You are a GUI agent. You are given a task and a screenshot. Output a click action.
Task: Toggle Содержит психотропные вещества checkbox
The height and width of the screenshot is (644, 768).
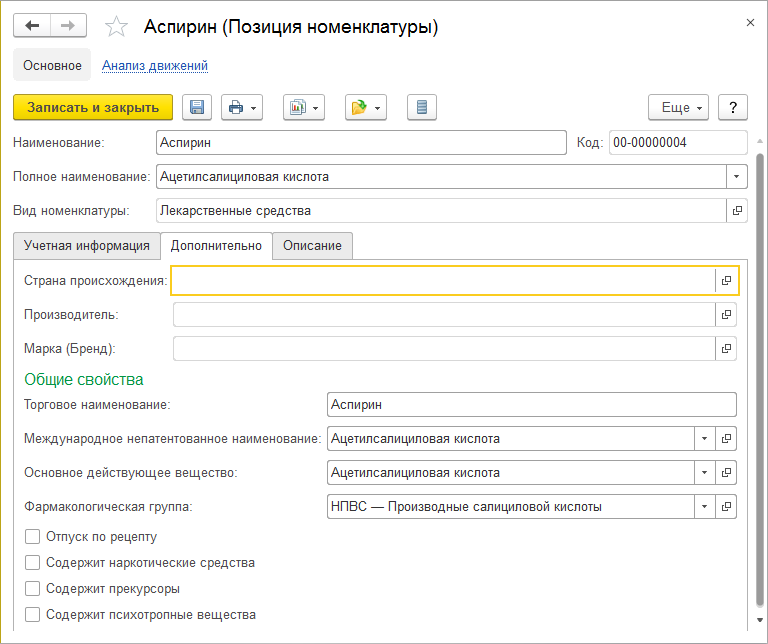pyautogui.click(x=33, y=615)
